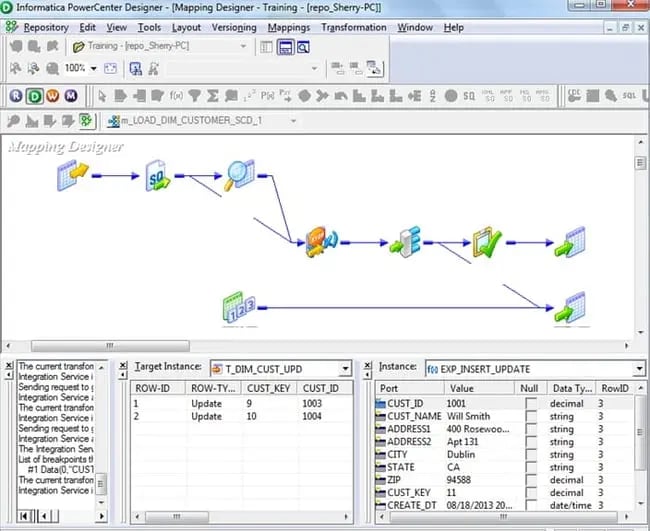
Task: Open the Mappings menu
Action: pos(289,27)
